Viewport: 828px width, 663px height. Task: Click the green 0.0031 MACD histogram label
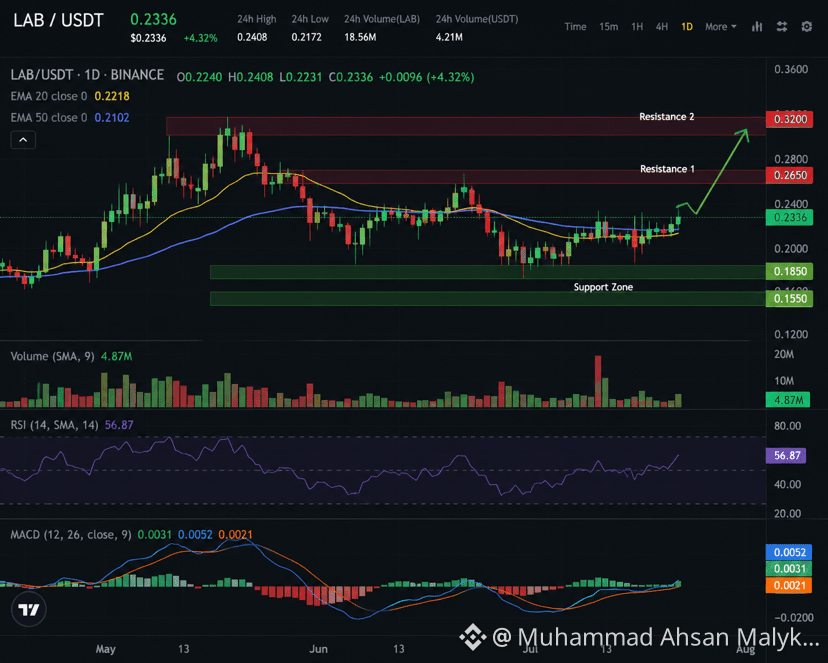(x=789, y=569)
